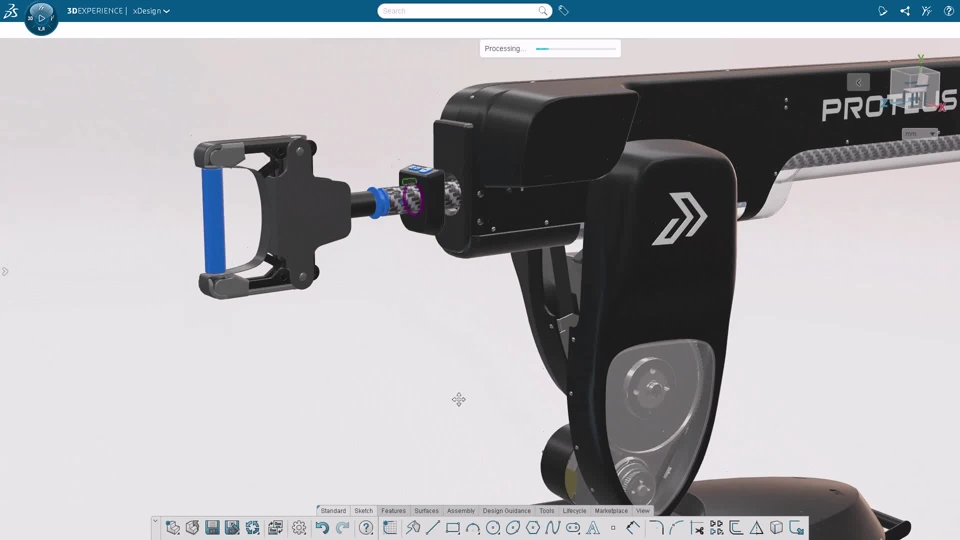Select the Trim scissors tool
The height and width of the screenshot is (540, 960).
coord(697,528)
